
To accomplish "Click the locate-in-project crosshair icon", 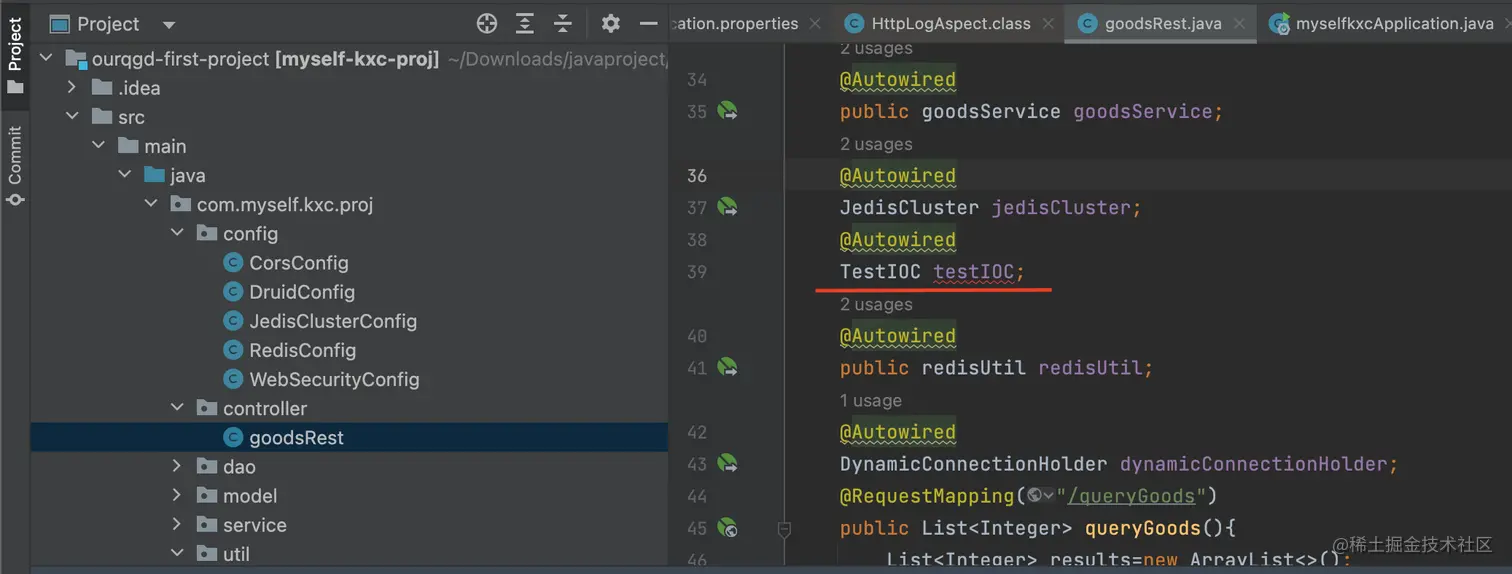I will 487,24.
